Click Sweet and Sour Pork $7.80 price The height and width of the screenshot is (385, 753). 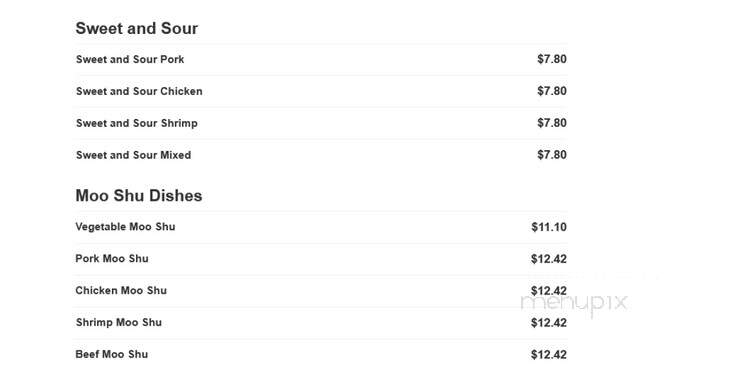coord(552,59)
